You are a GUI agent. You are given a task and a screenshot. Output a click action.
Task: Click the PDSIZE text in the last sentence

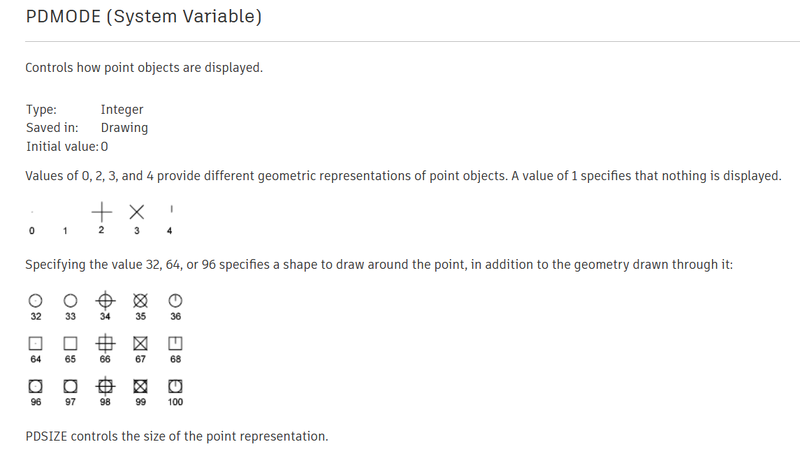[46, 437]
